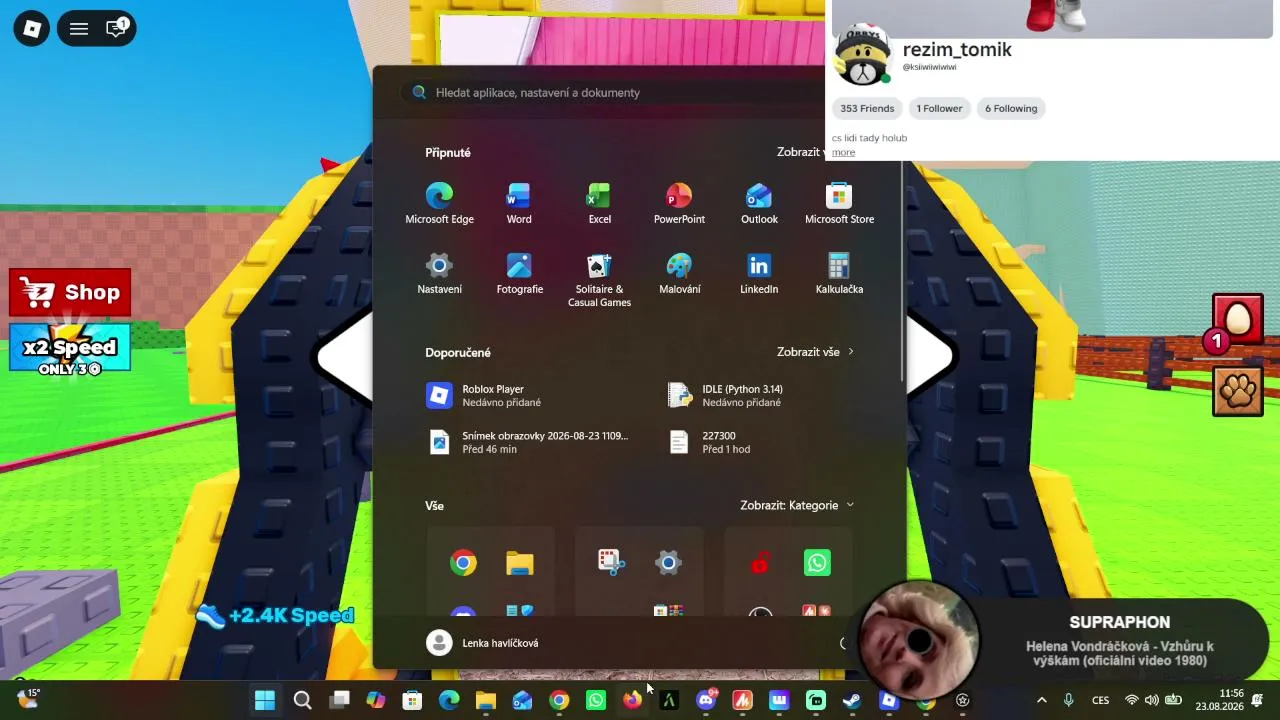The image size is (1280, 720).
Task: Open the 1 Follower list
Action: point(939,108)
